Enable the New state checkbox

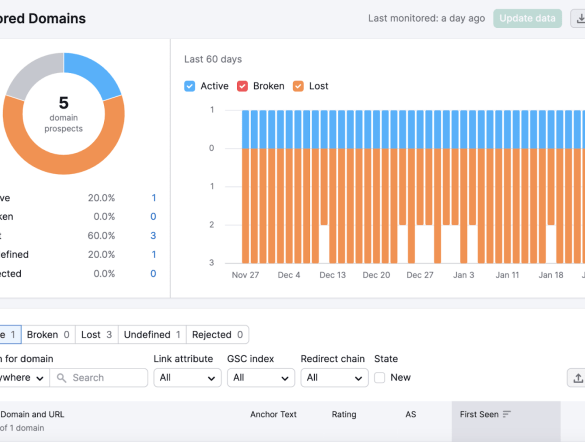379,377
